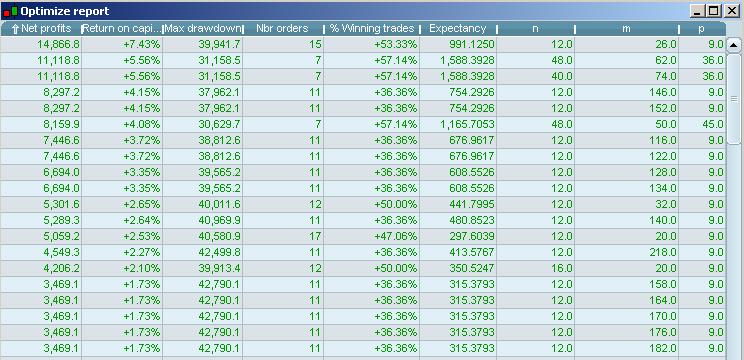
Task: Select net profit value 4,206.2
Action: tap(61, 268)
